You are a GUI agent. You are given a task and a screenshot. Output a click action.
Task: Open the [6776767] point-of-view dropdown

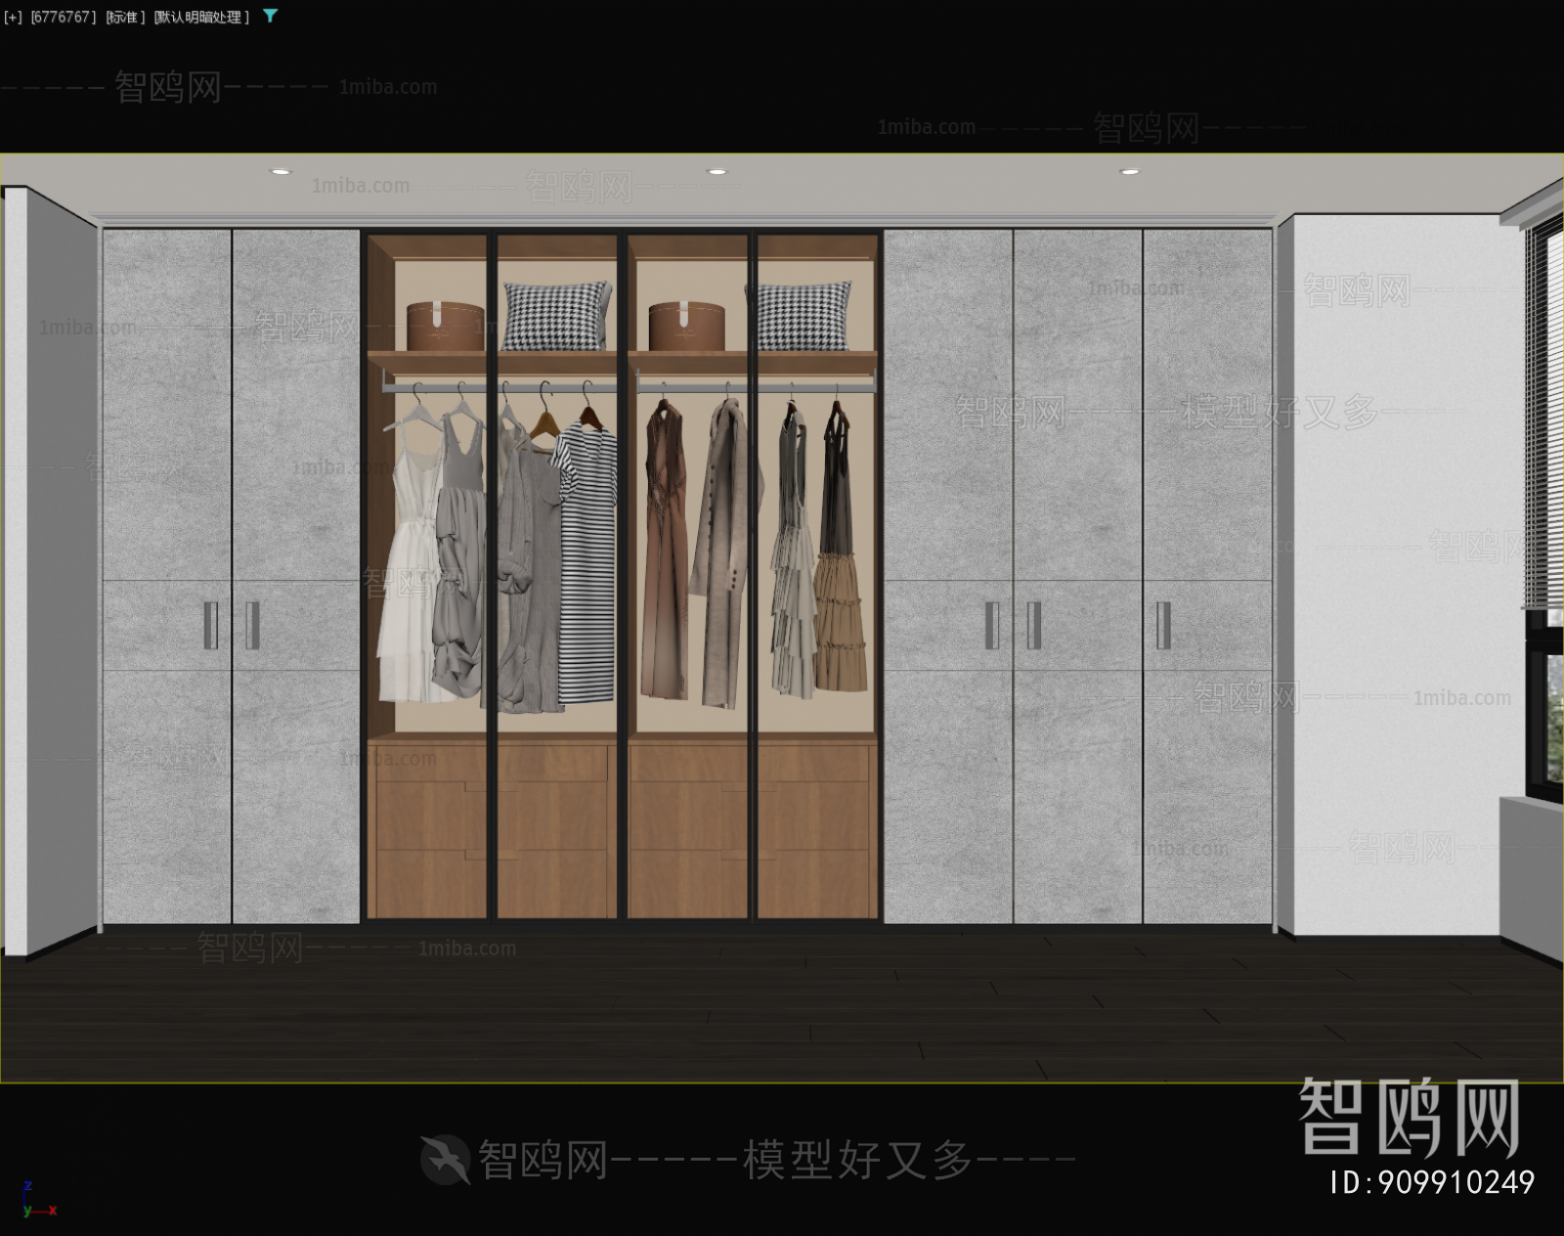[63, 16]
